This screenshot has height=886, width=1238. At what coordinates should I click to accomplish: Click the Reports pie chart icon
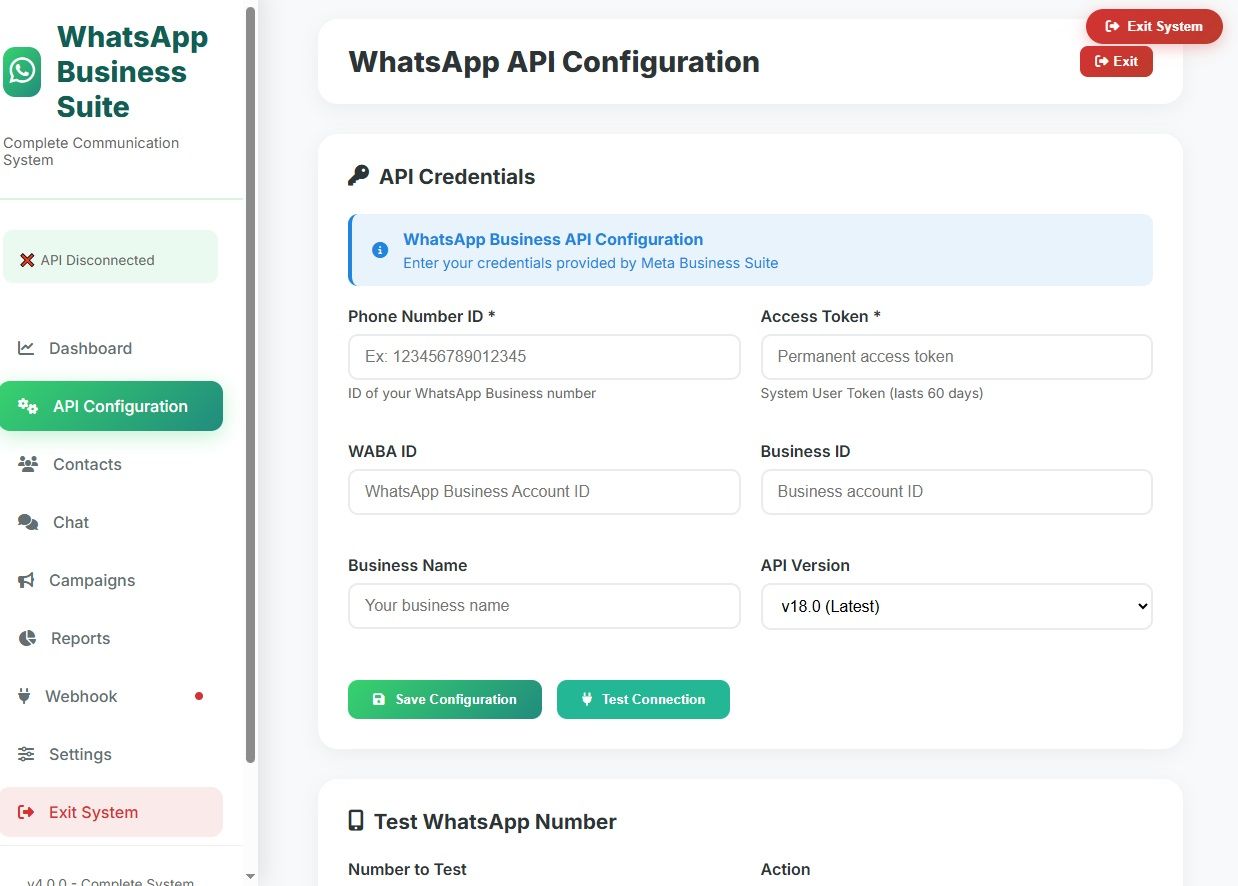pyautogui.click(x=28, y=638)
